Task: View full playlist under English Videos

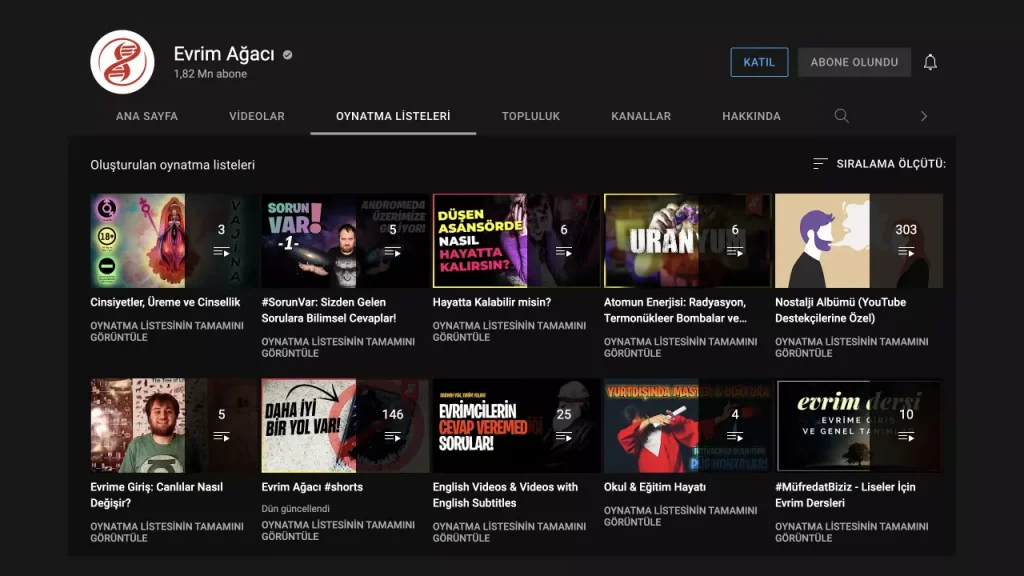Action: pos(509,532)
